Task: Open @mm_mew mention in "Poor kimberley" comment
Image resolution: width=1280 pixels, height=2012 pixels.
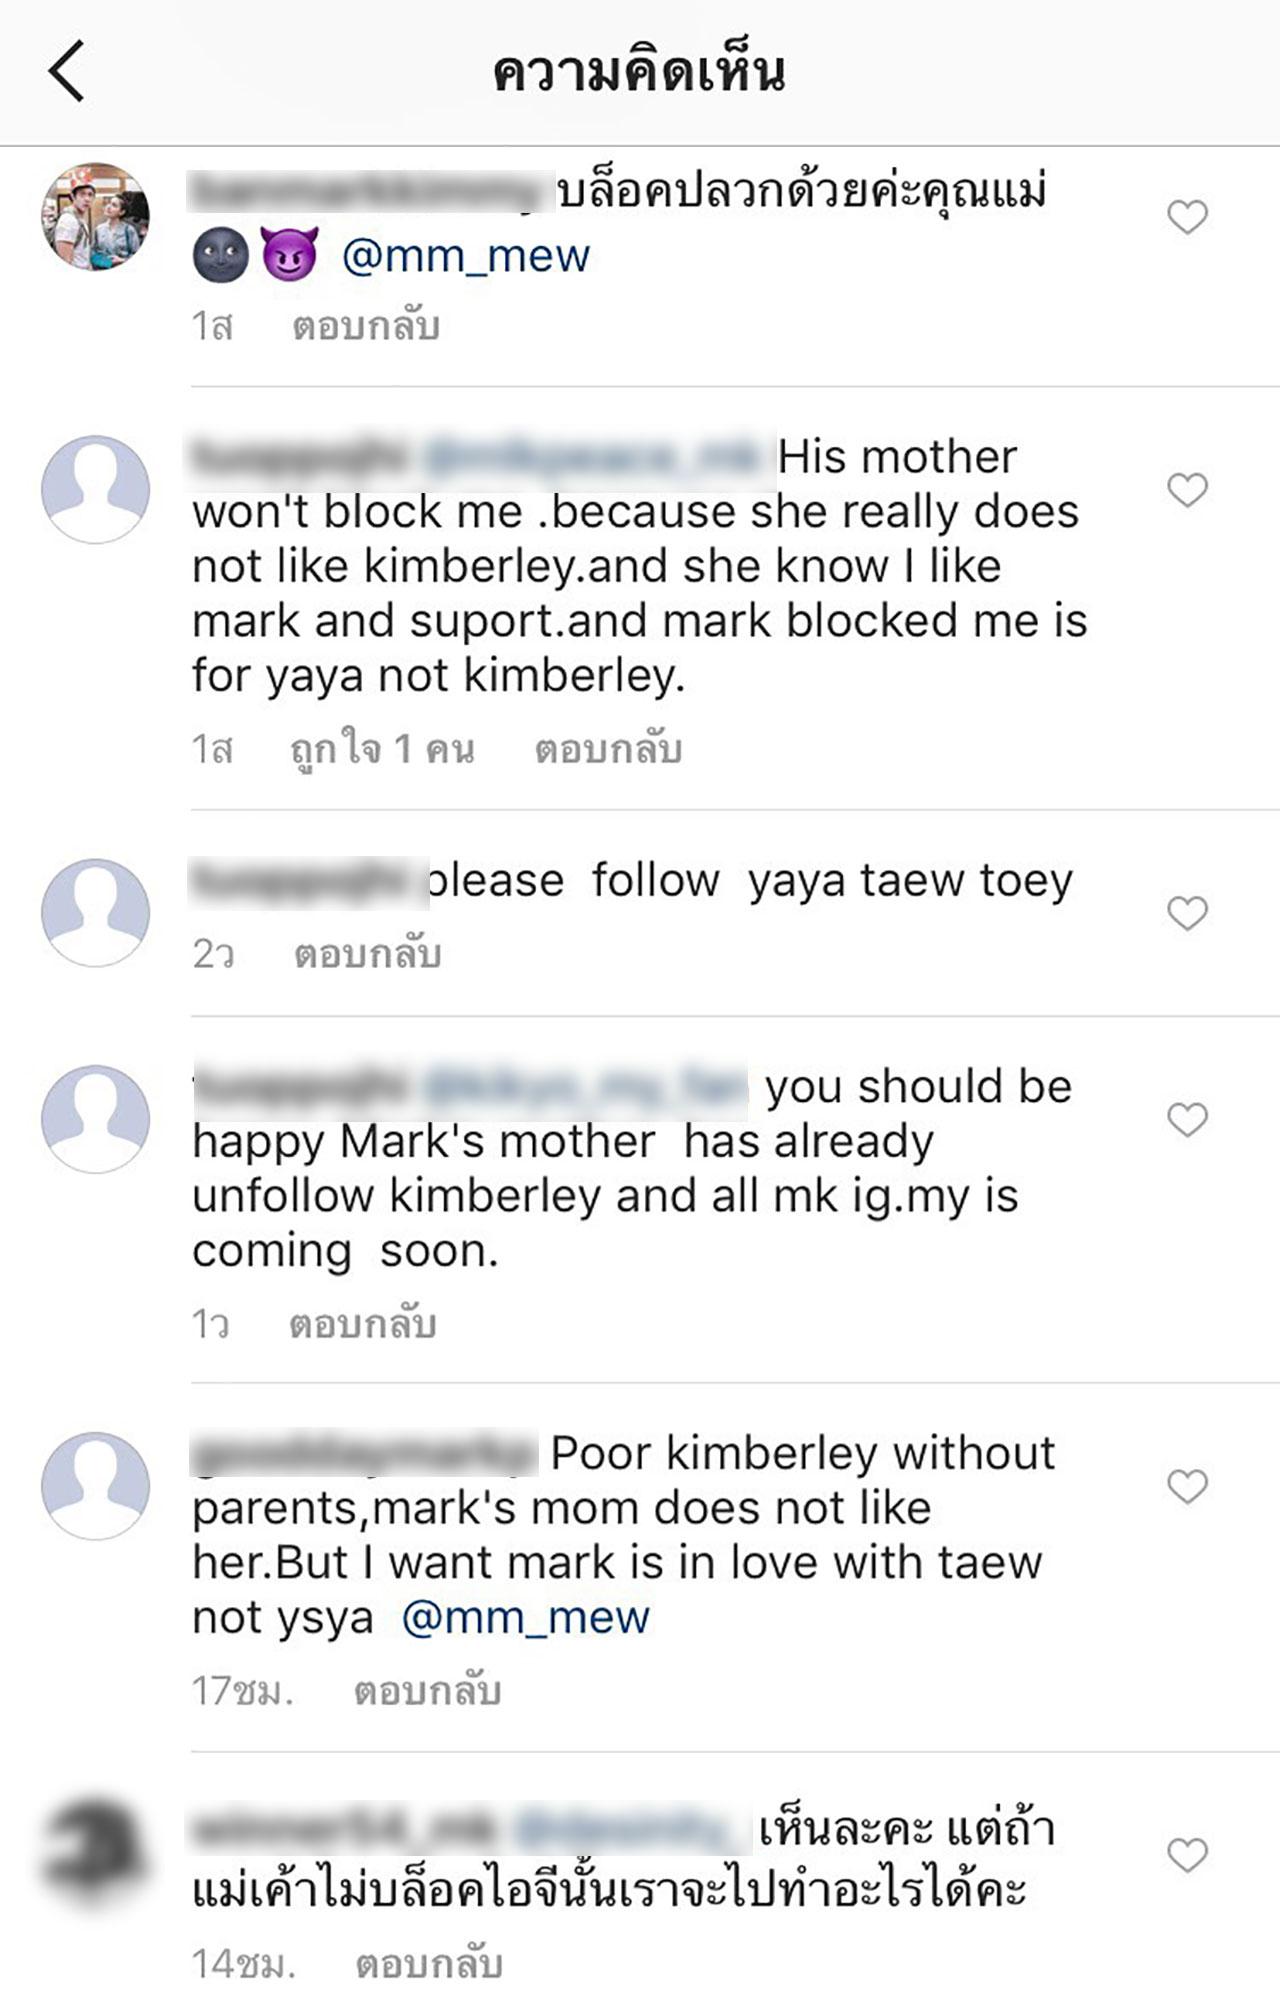Action: click(526, 1617)
